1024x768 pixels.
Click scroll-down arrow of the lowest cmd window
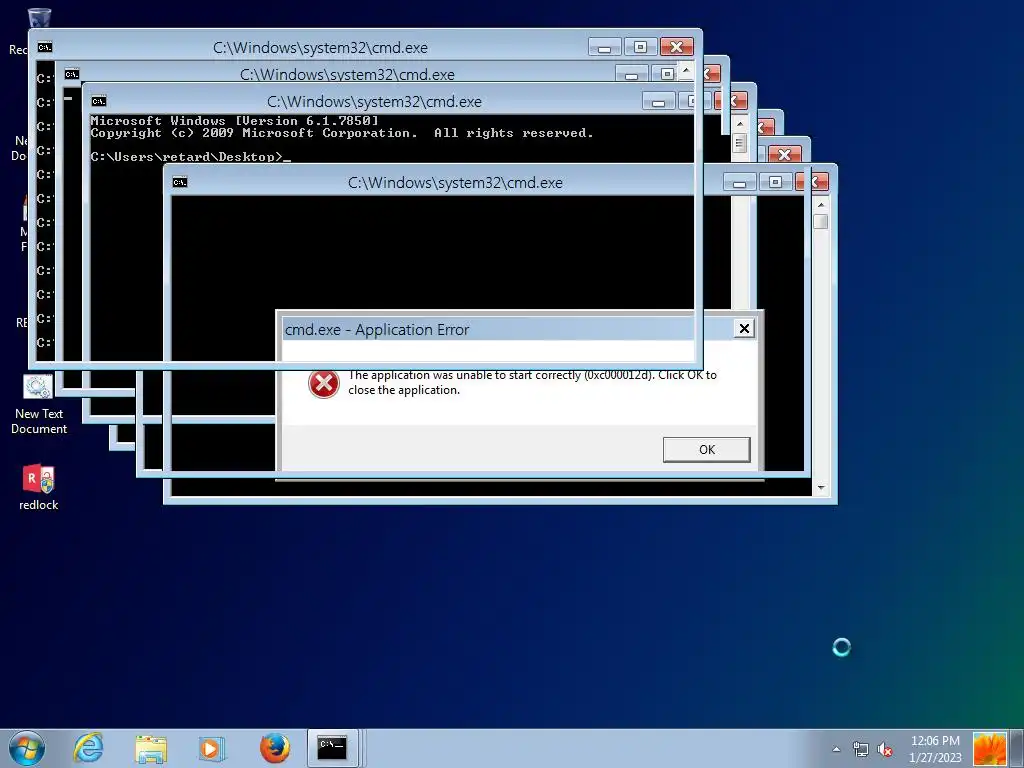(x=821, y=488)
